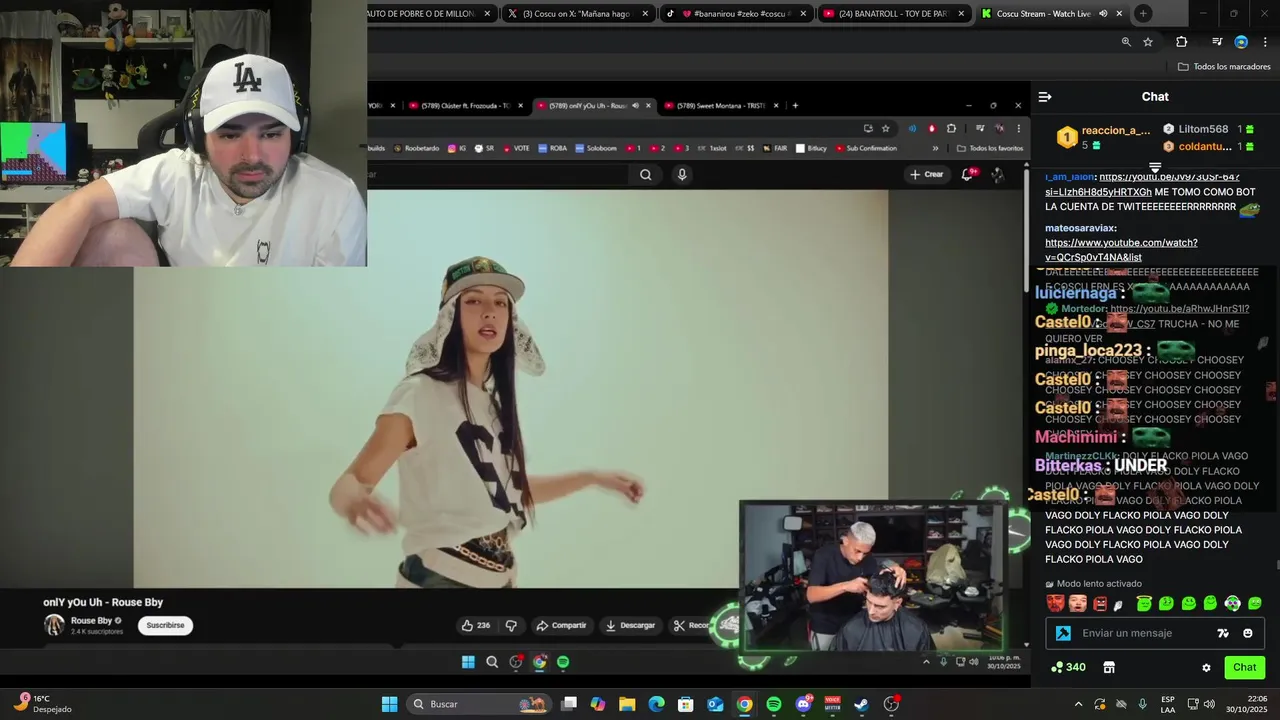Open media control icon in outer browser
This screenshot has height=720, width=1280.
coord(1217,42)
